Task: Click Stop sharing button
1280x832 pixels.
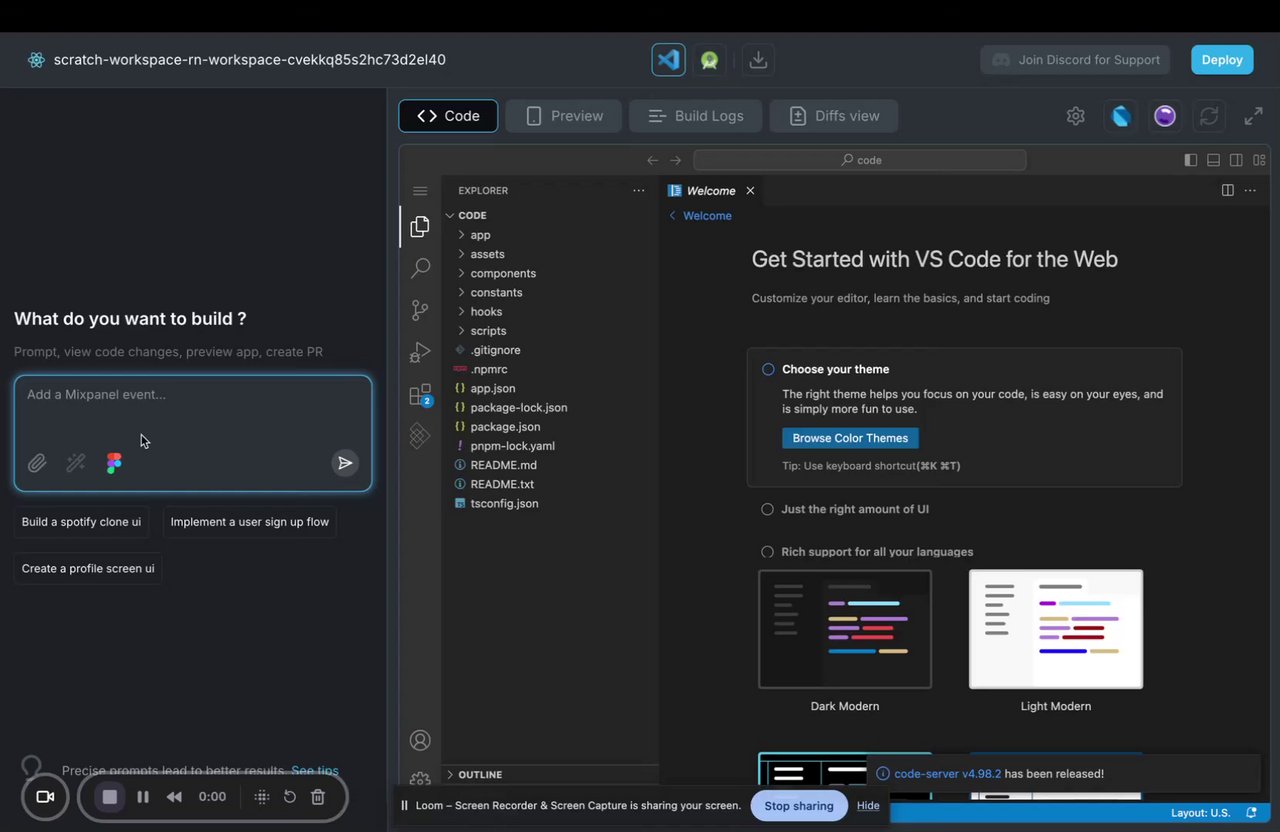Action: [x=799, y=806]
